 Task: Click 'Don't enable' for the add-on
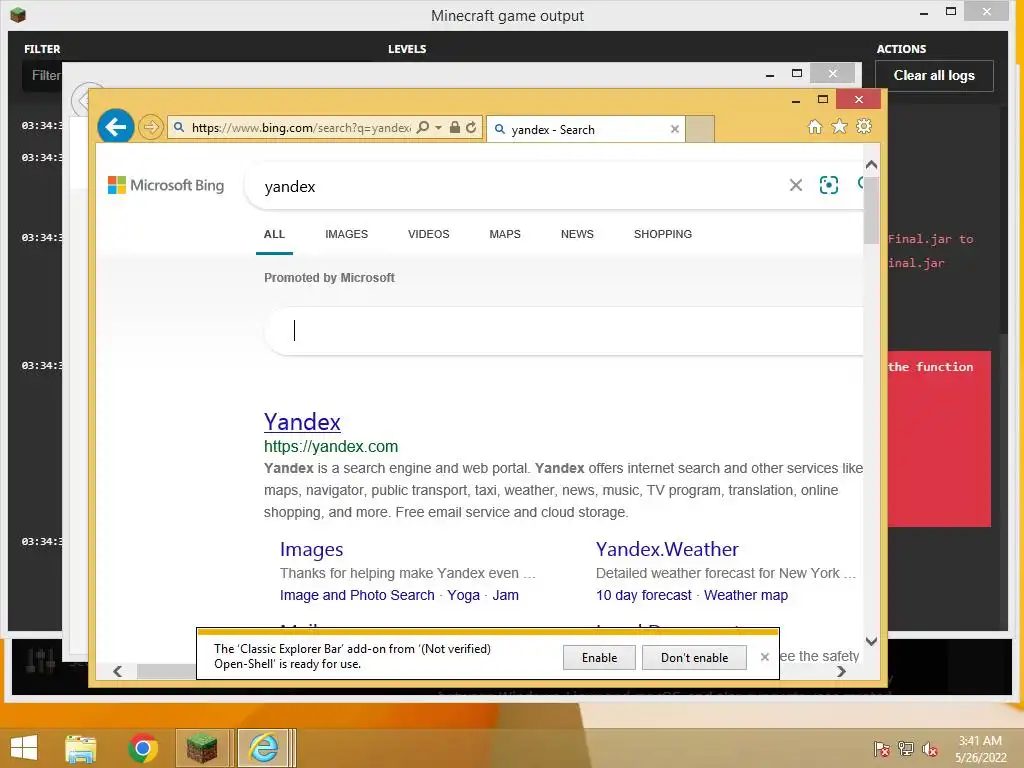coord(694,658)
